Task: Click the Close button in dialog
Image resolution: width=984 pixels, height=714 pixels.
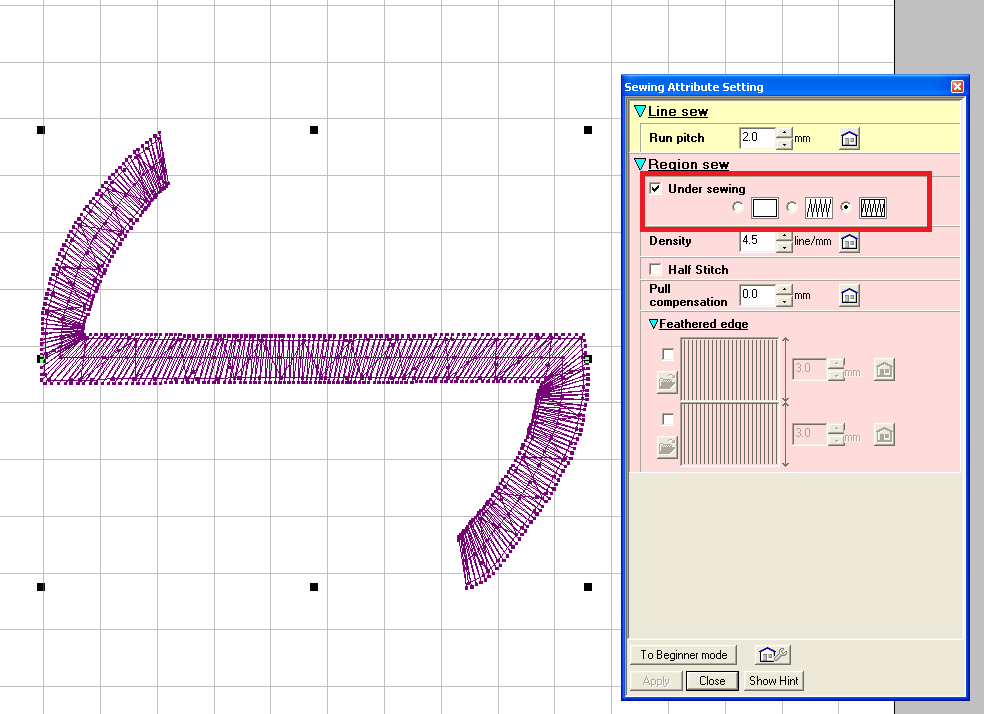Action: pyautogui.click(x=712, y=681)
